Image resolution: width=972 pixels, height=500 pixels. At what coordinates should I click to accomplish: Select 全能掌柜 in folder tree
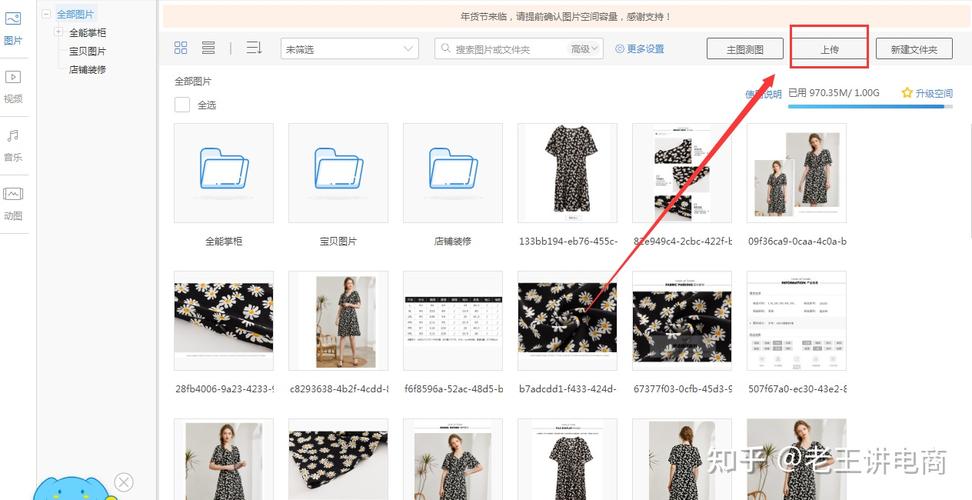(x=87, y=32)
